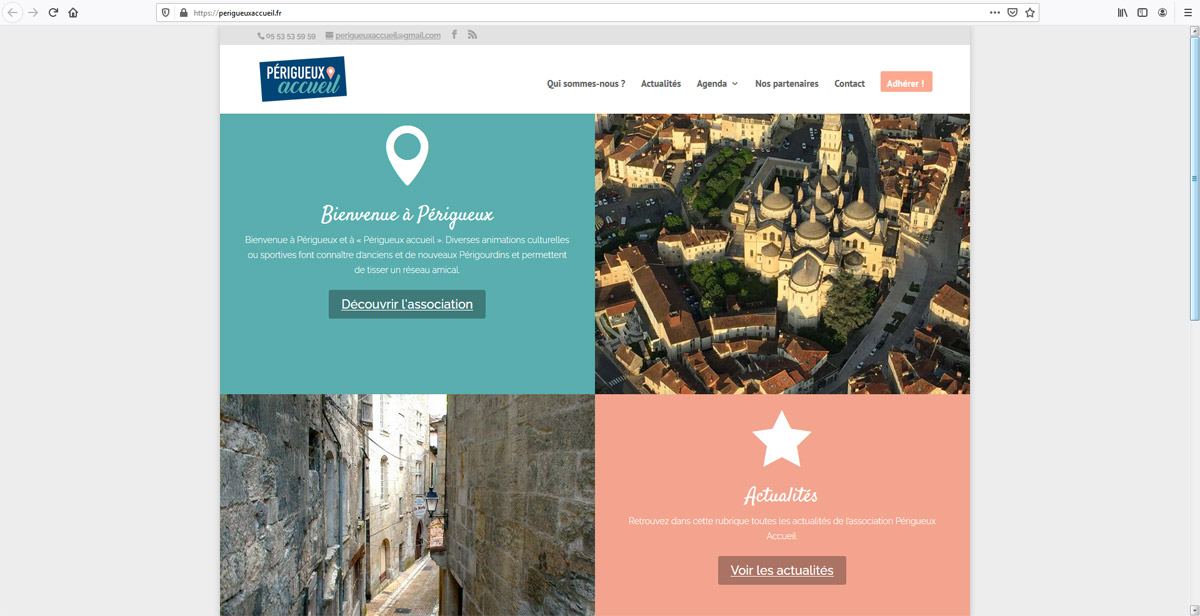Click the browser reload button
This screenshot has height=616, width=1200.
(x=53, y=13)
